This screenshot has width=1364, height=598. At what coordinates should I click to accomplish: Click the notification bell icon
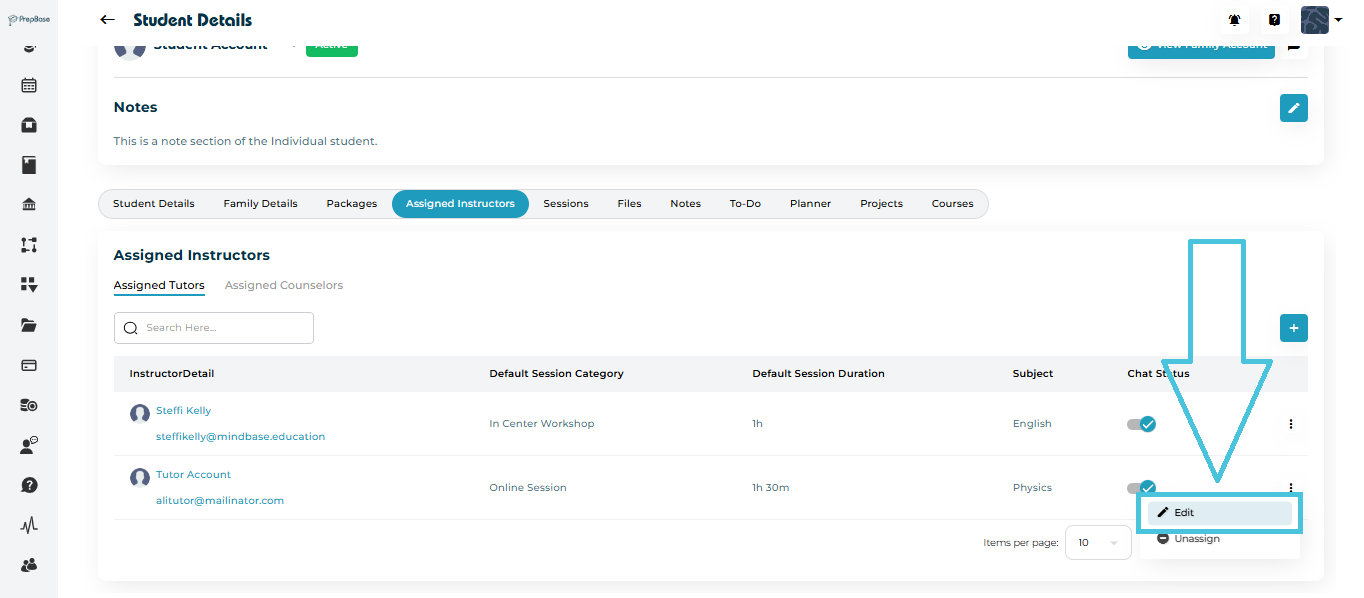(1234, 20)
